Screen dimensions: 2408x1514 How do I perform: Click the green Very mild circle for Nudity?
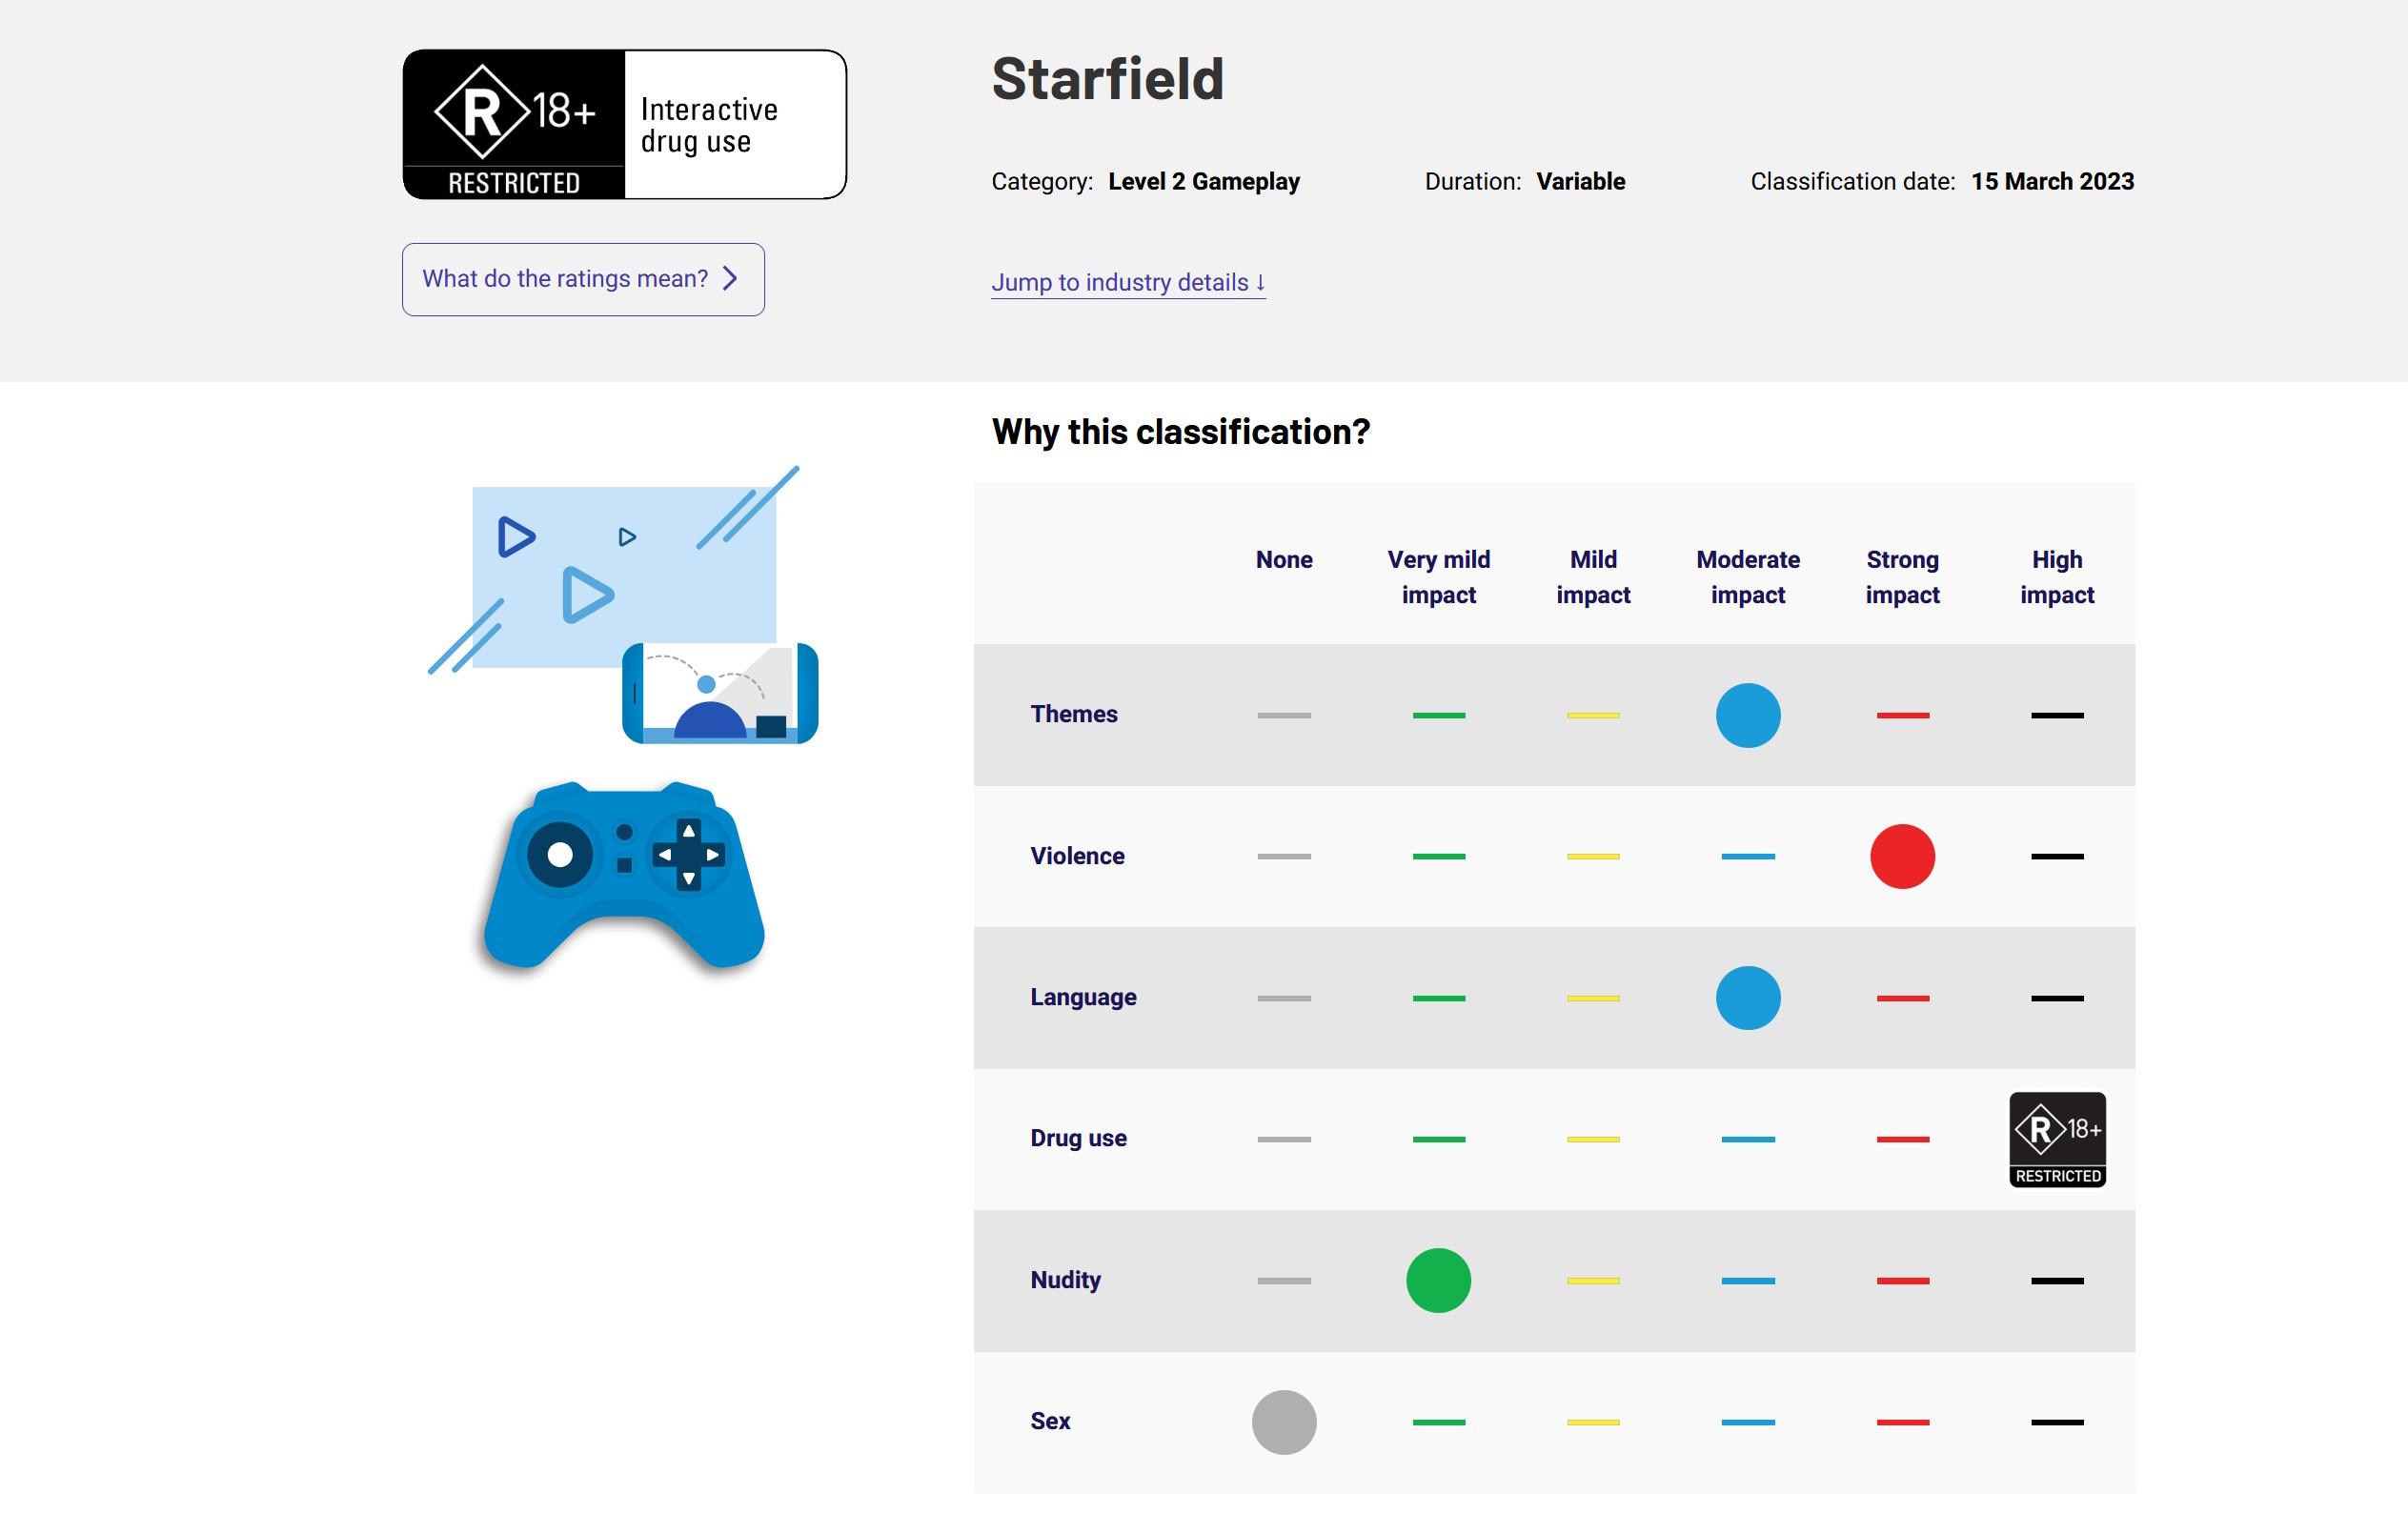(x=1438, y=1280)
